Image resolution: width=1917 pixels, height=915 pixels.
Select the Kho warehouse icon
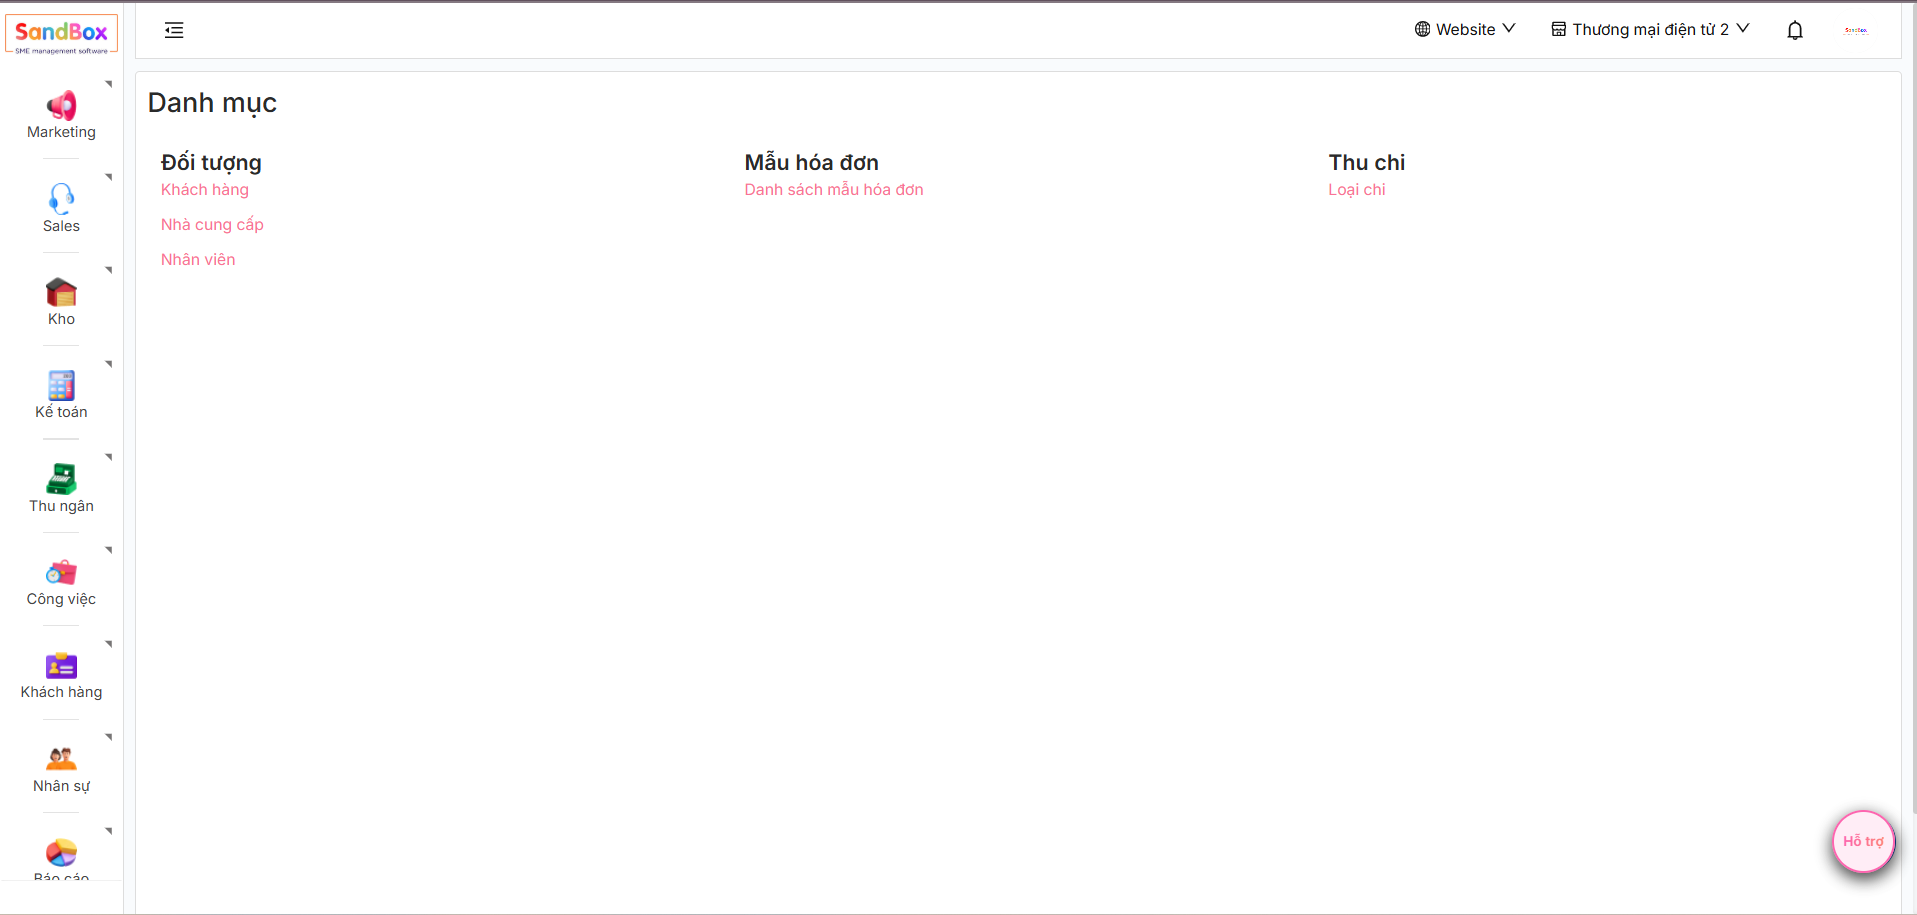click(61, 292)
